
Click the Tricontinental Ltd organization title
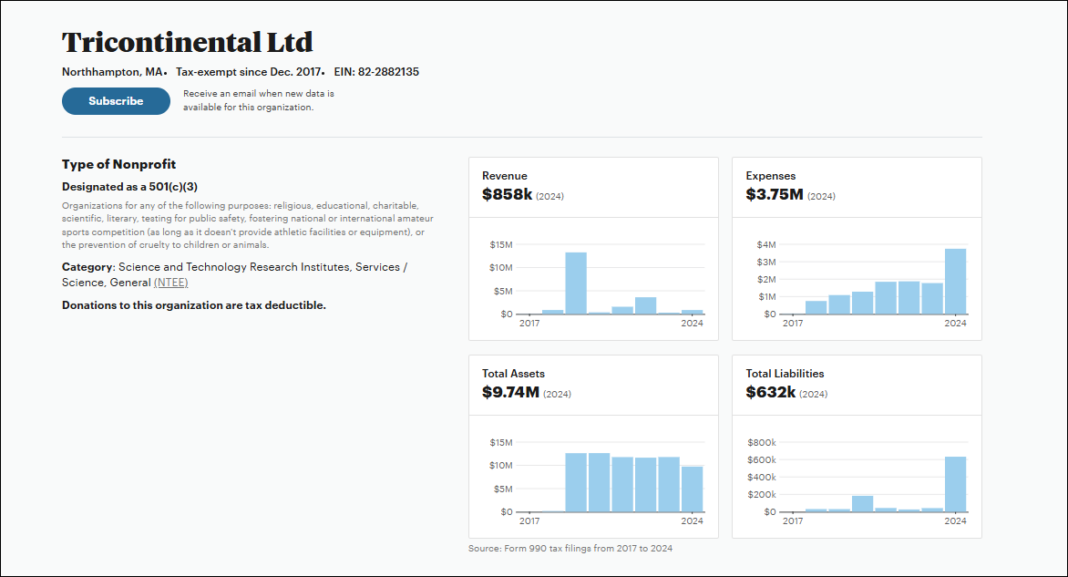pos(187,43)
